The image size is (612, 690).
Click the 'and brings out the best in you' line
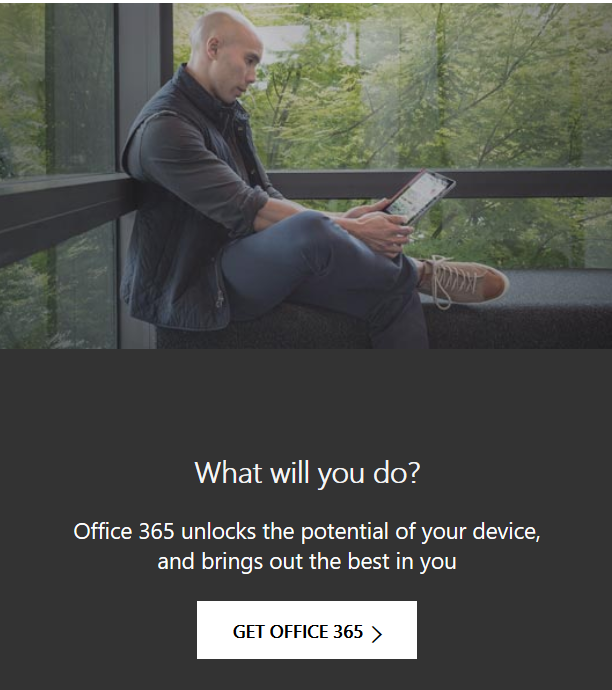tap(307, 562)
